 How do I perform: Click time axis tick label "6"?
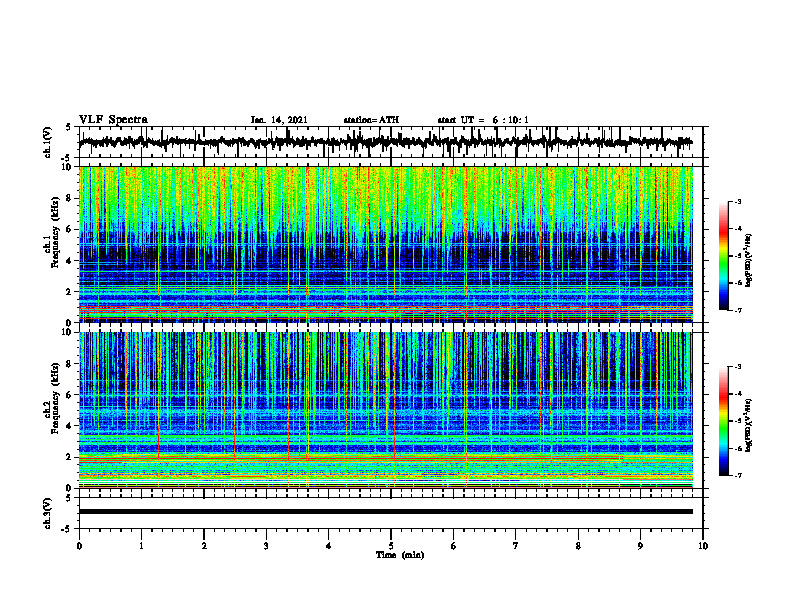click(x=454, y=546)
